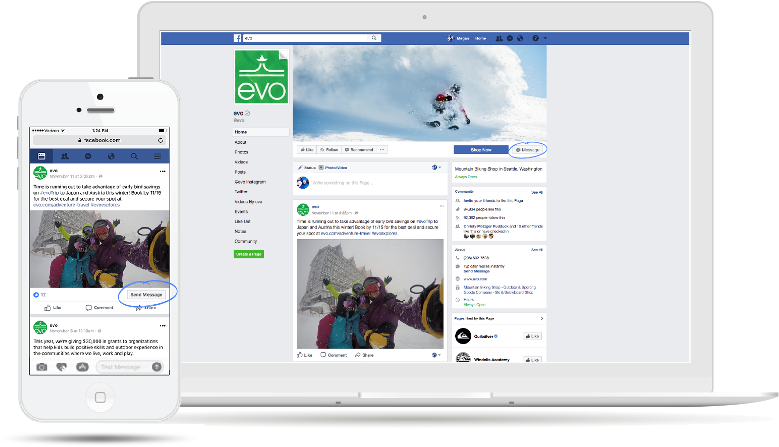The width and height of the screenshot is (779, 447).
Task: Click the Facebook logo on the laptop screen
Action: click(237, 38)
